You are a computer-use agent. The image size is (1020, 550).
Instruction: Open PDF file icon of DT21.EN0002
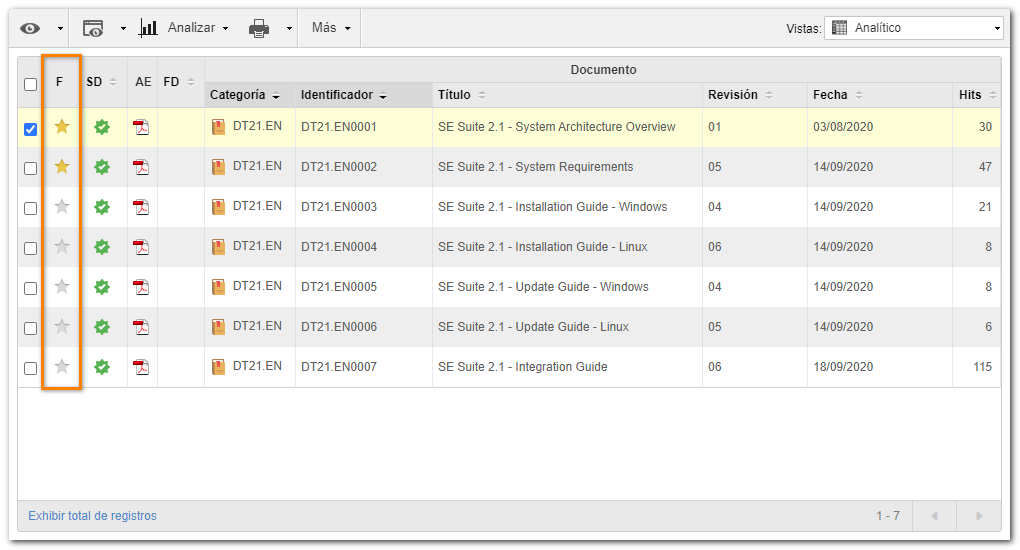(x=141, y=167)
